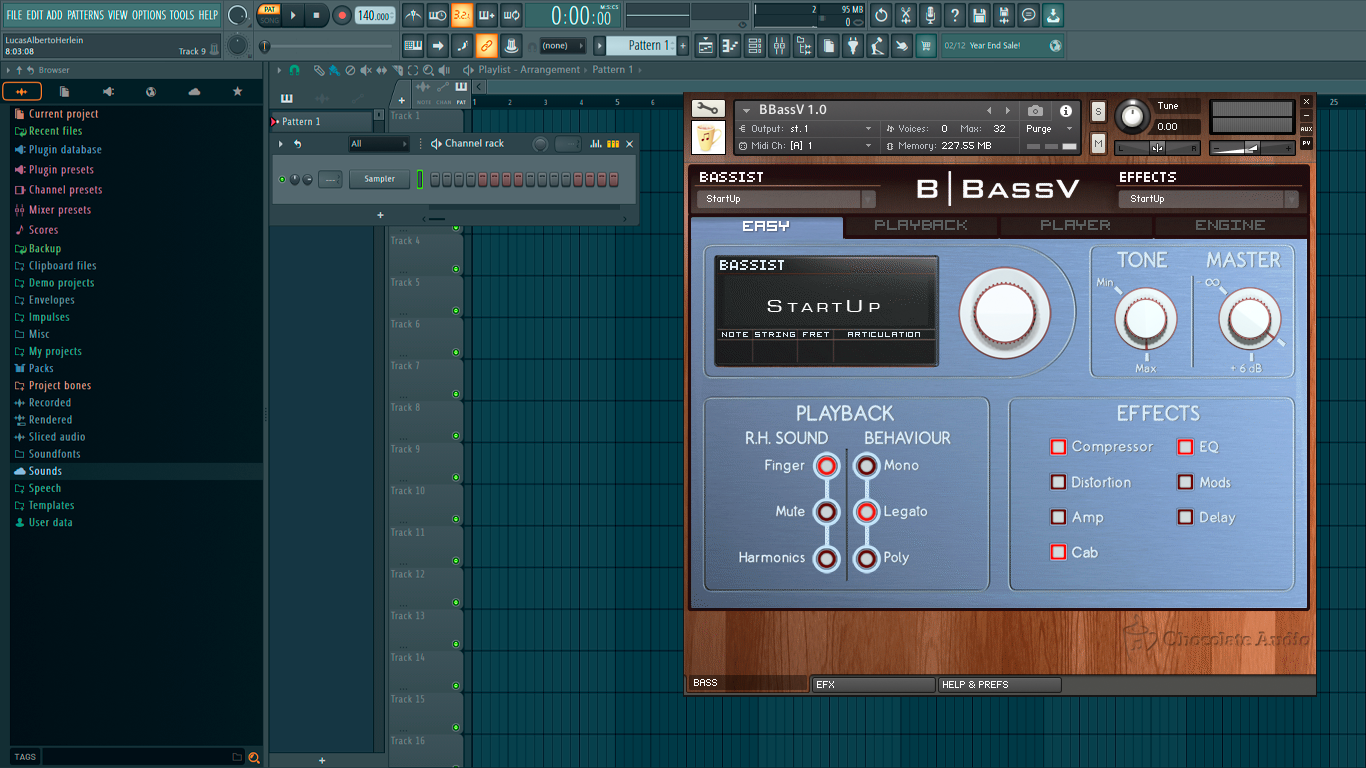Image resolution: width=1366 pixels, height=768 pixels.
Task: Switch to the PLAYER tab in BBassV
Action: click(x=1075, y=226)
